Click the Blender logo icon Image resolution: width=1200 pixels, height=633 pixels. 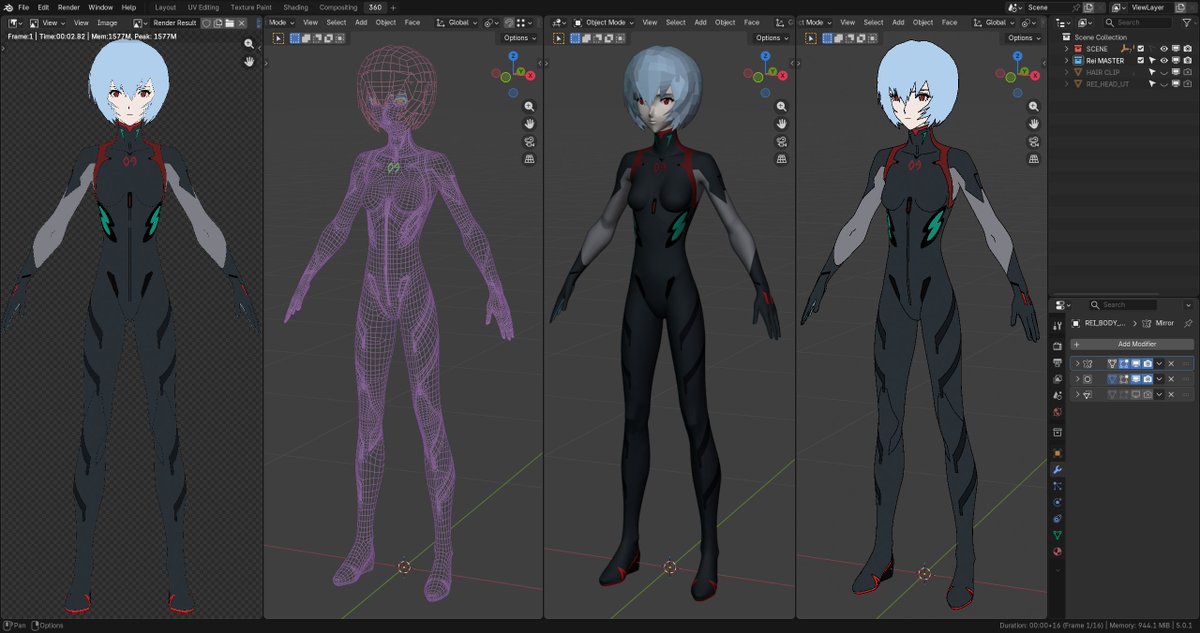click(x=7, y=7)
